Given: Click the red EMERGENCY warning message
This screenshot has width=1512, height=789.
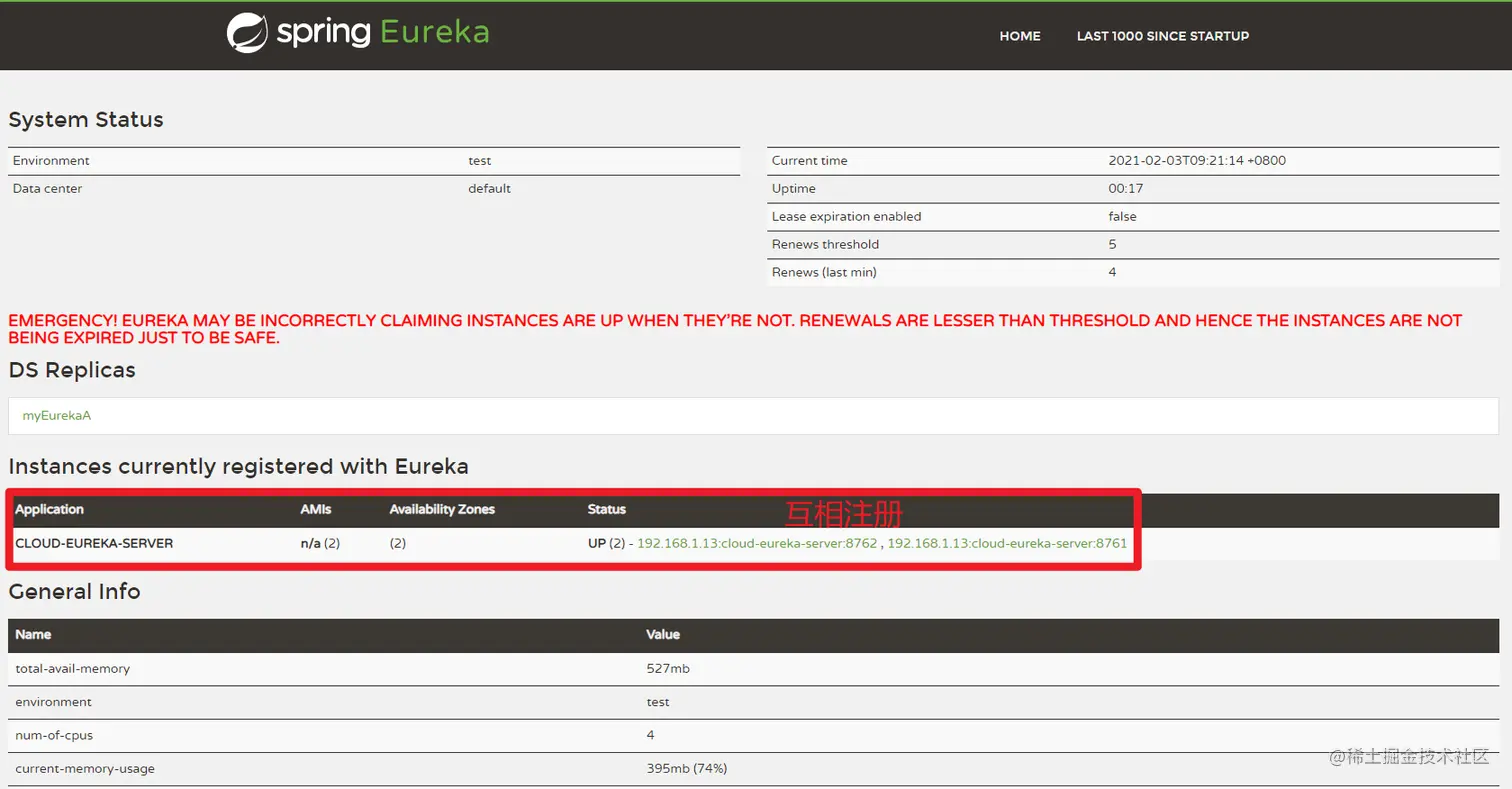Looking at the screenshot, I should coord(735,329).
